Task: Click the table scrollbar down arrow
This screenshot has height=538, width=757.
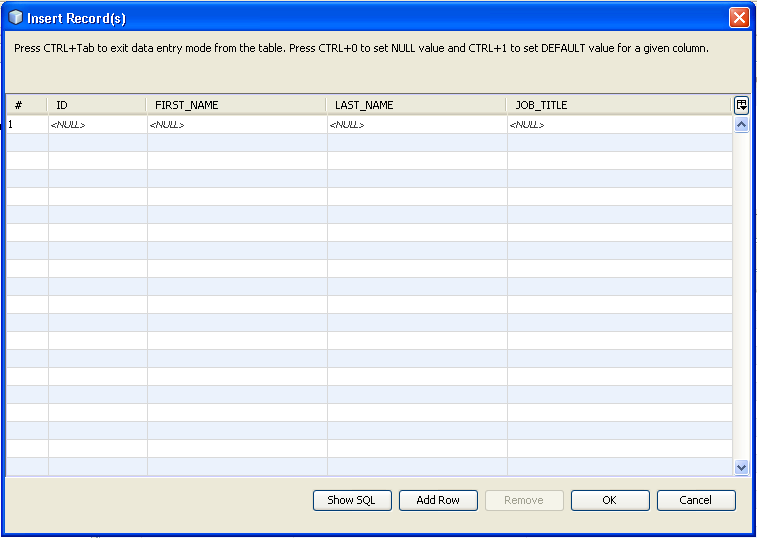Action: [741, 467]
